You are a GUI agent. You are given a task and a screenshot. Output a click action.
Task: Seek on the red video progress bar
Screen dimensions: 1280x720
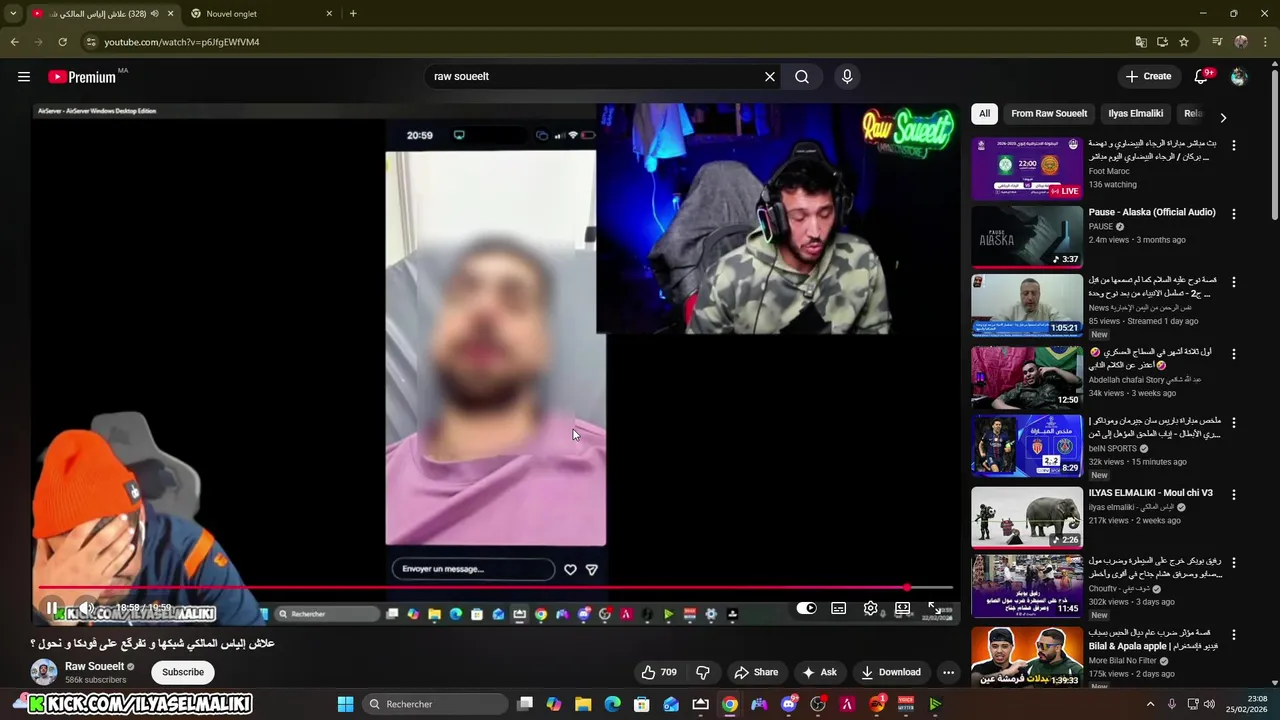click(495, 588)
